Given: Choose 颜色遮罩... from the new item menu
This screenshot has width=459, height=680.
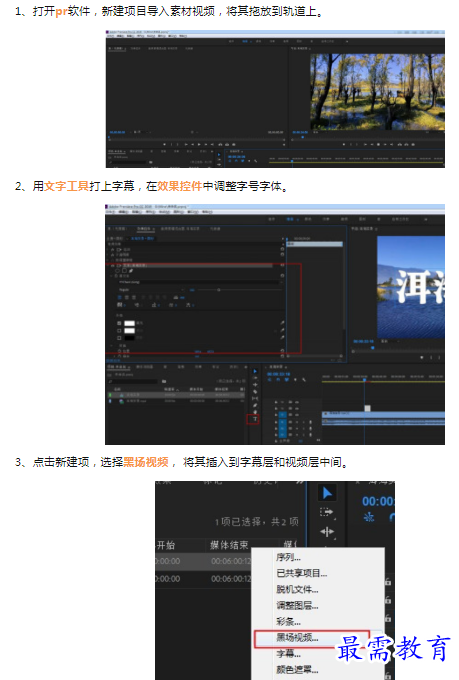Looking at the screenshot, I should (297, 670).
